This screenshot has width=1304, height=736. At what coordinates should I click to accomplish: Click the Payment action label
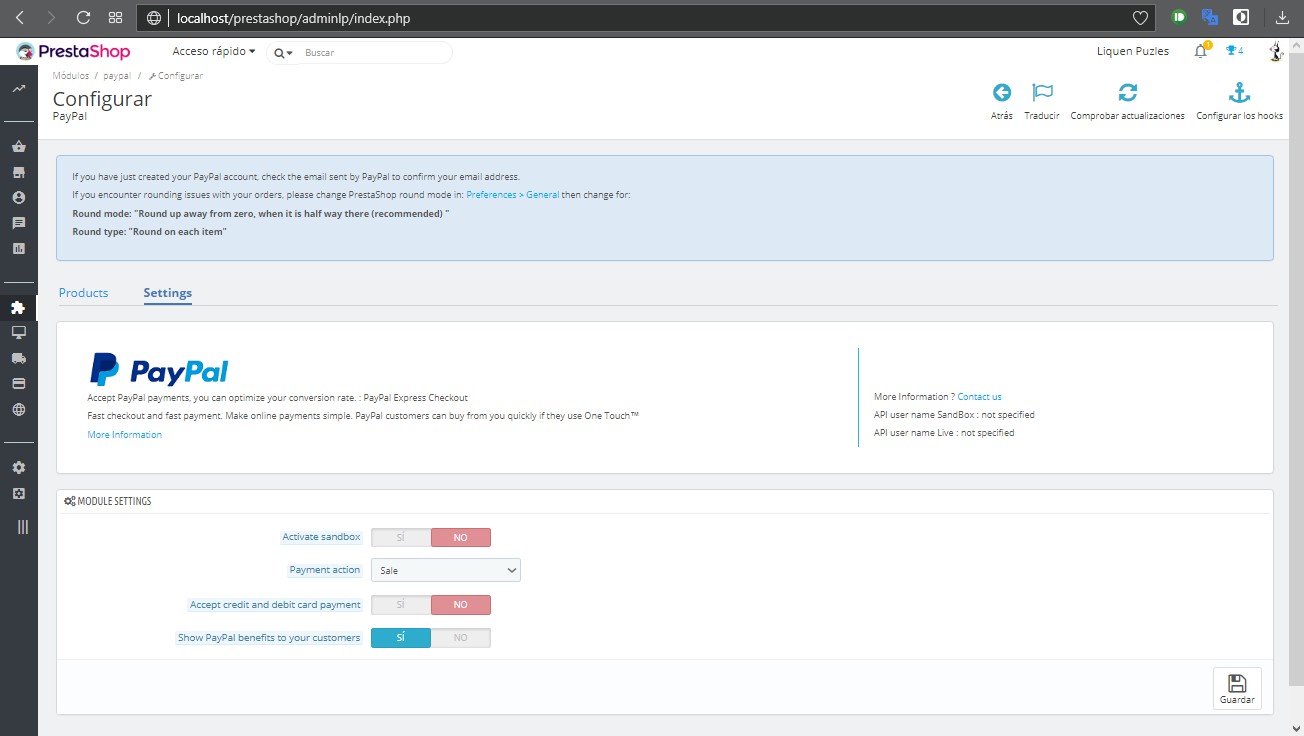325,570
